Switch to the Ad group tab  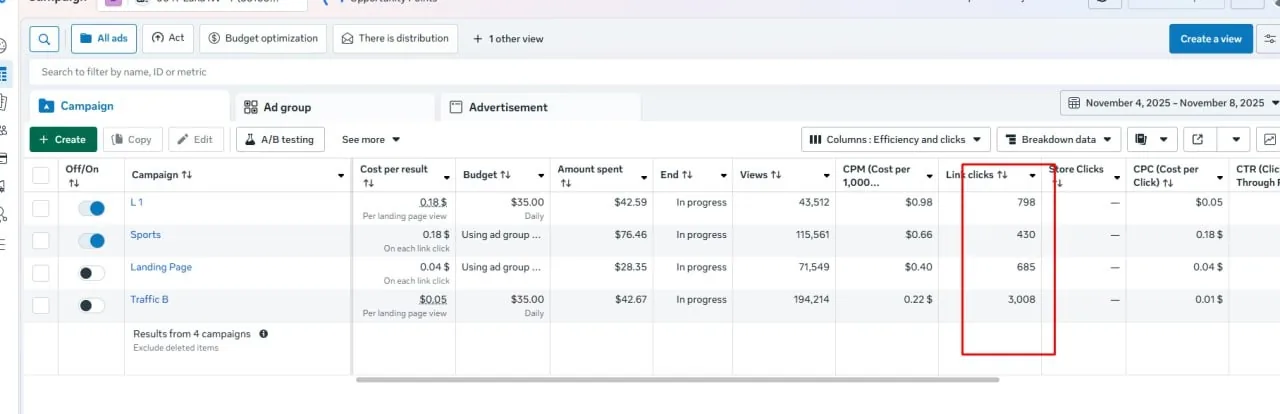coord(335,107)
